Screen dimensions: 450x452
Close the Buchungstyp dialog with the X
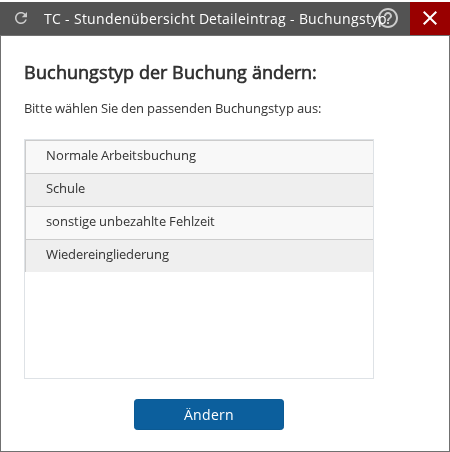coord(430,18)
